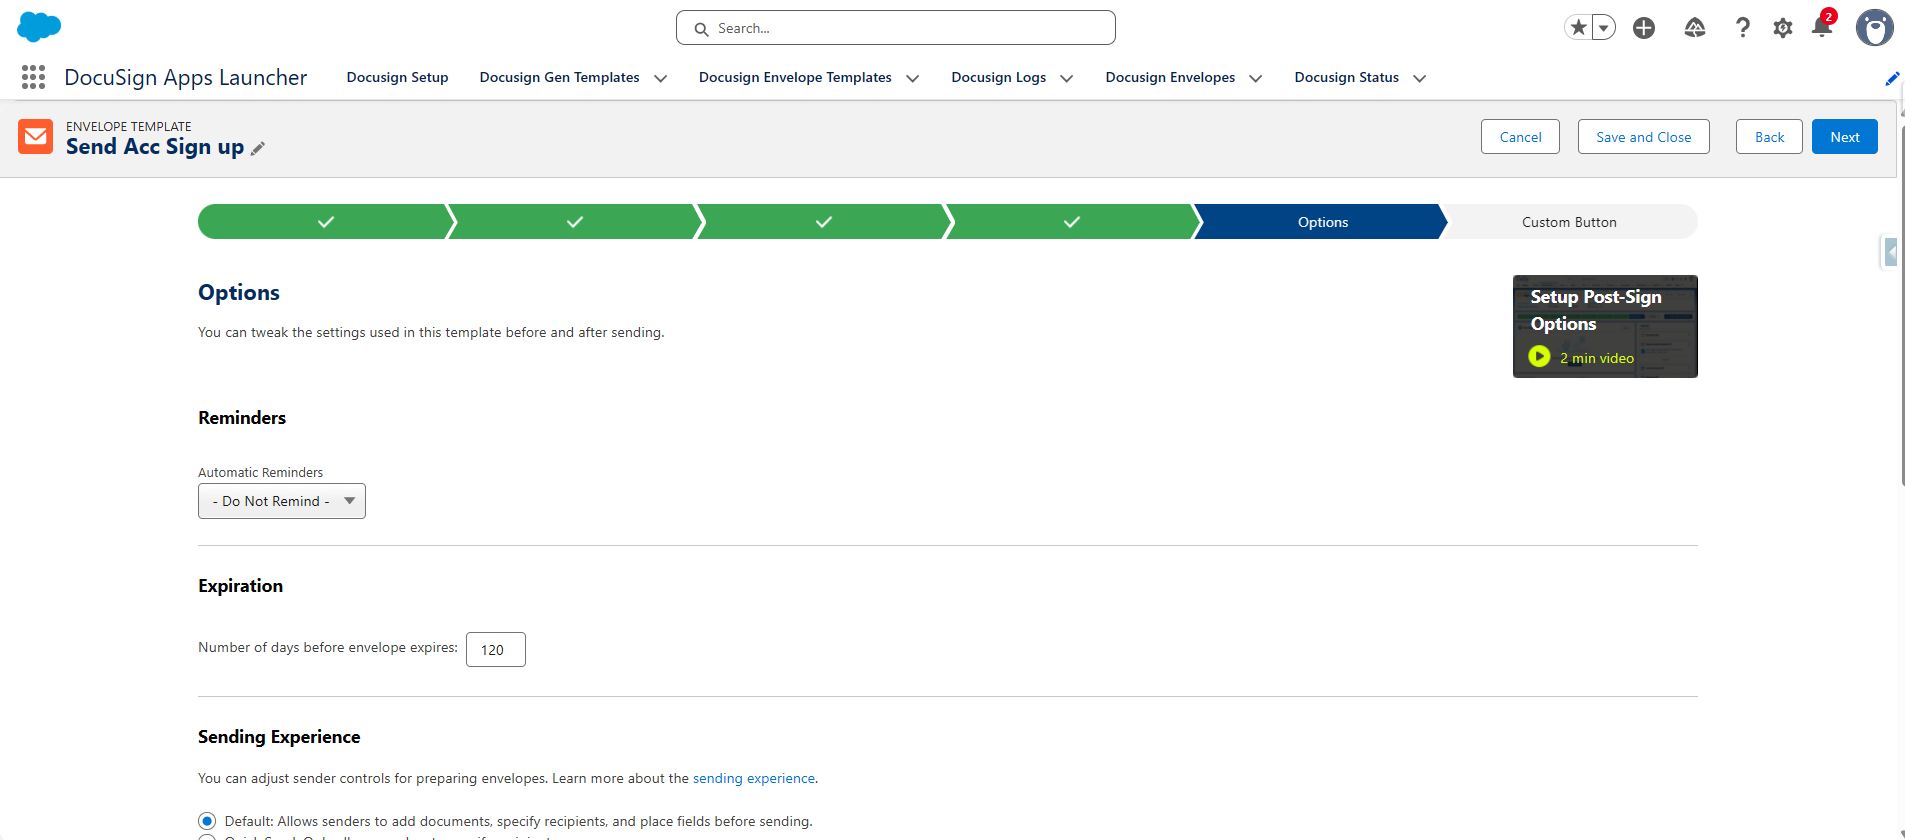This screenshot has width=1905, height=840.
Task: Open the user profile avatar
Action: (1874, 28)
